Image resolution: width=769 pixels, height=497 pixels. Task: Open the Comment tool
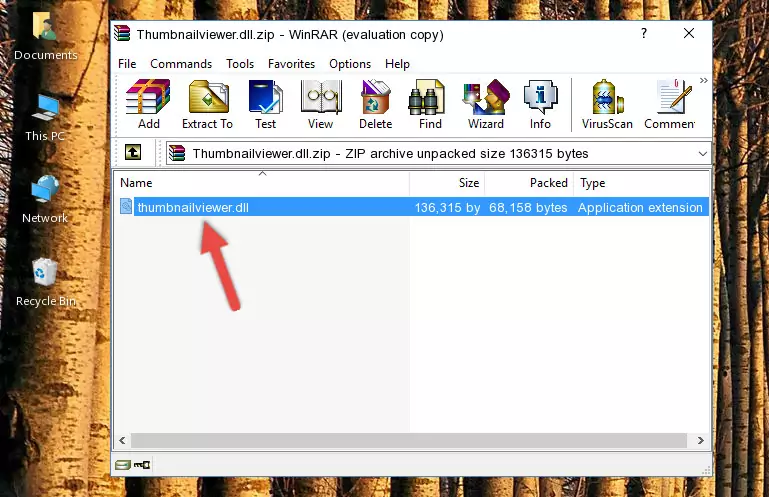tap(670, 104)
